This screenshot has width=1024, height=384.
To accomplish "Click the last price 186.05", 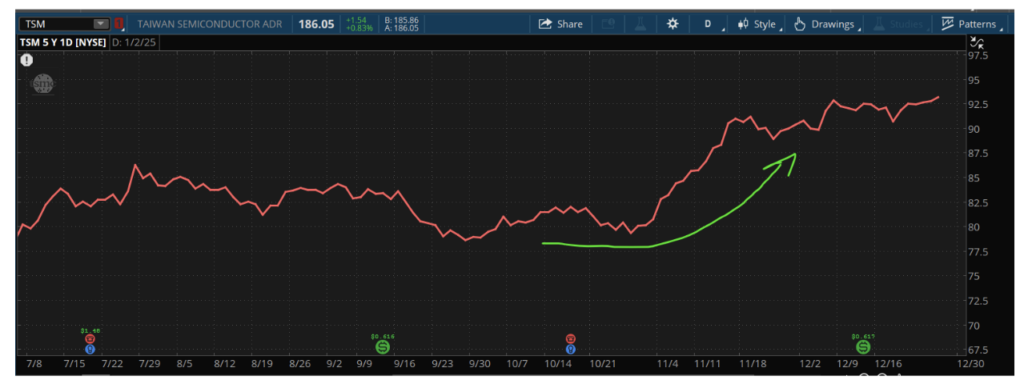I will pos(316,24).
